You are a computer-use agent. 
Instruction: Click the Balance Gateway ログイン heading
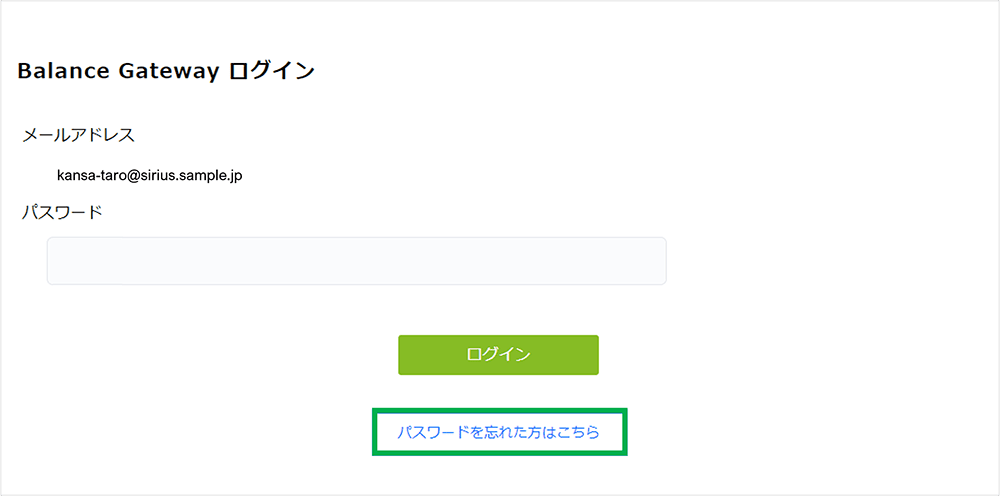[166, 71]
